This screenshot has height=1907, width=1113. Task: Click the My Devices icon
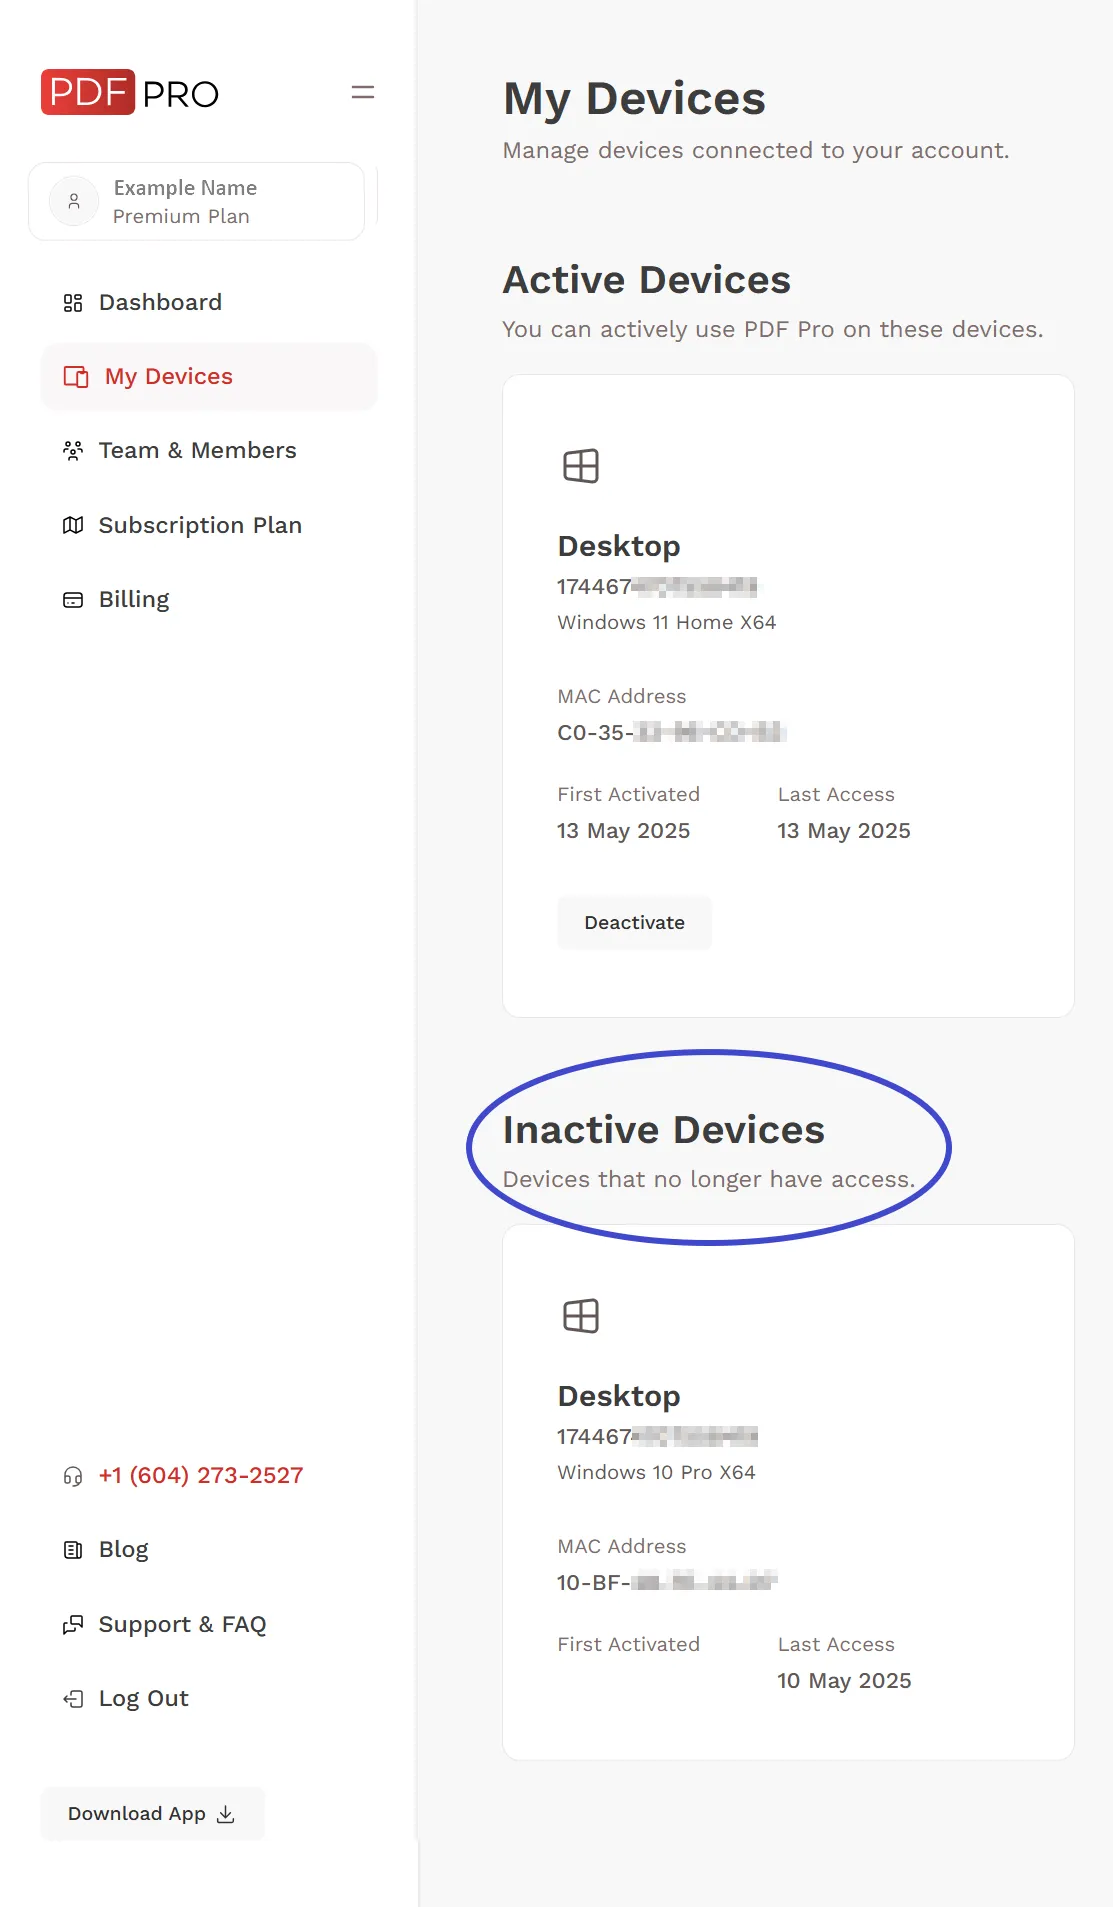coord(76,377)
